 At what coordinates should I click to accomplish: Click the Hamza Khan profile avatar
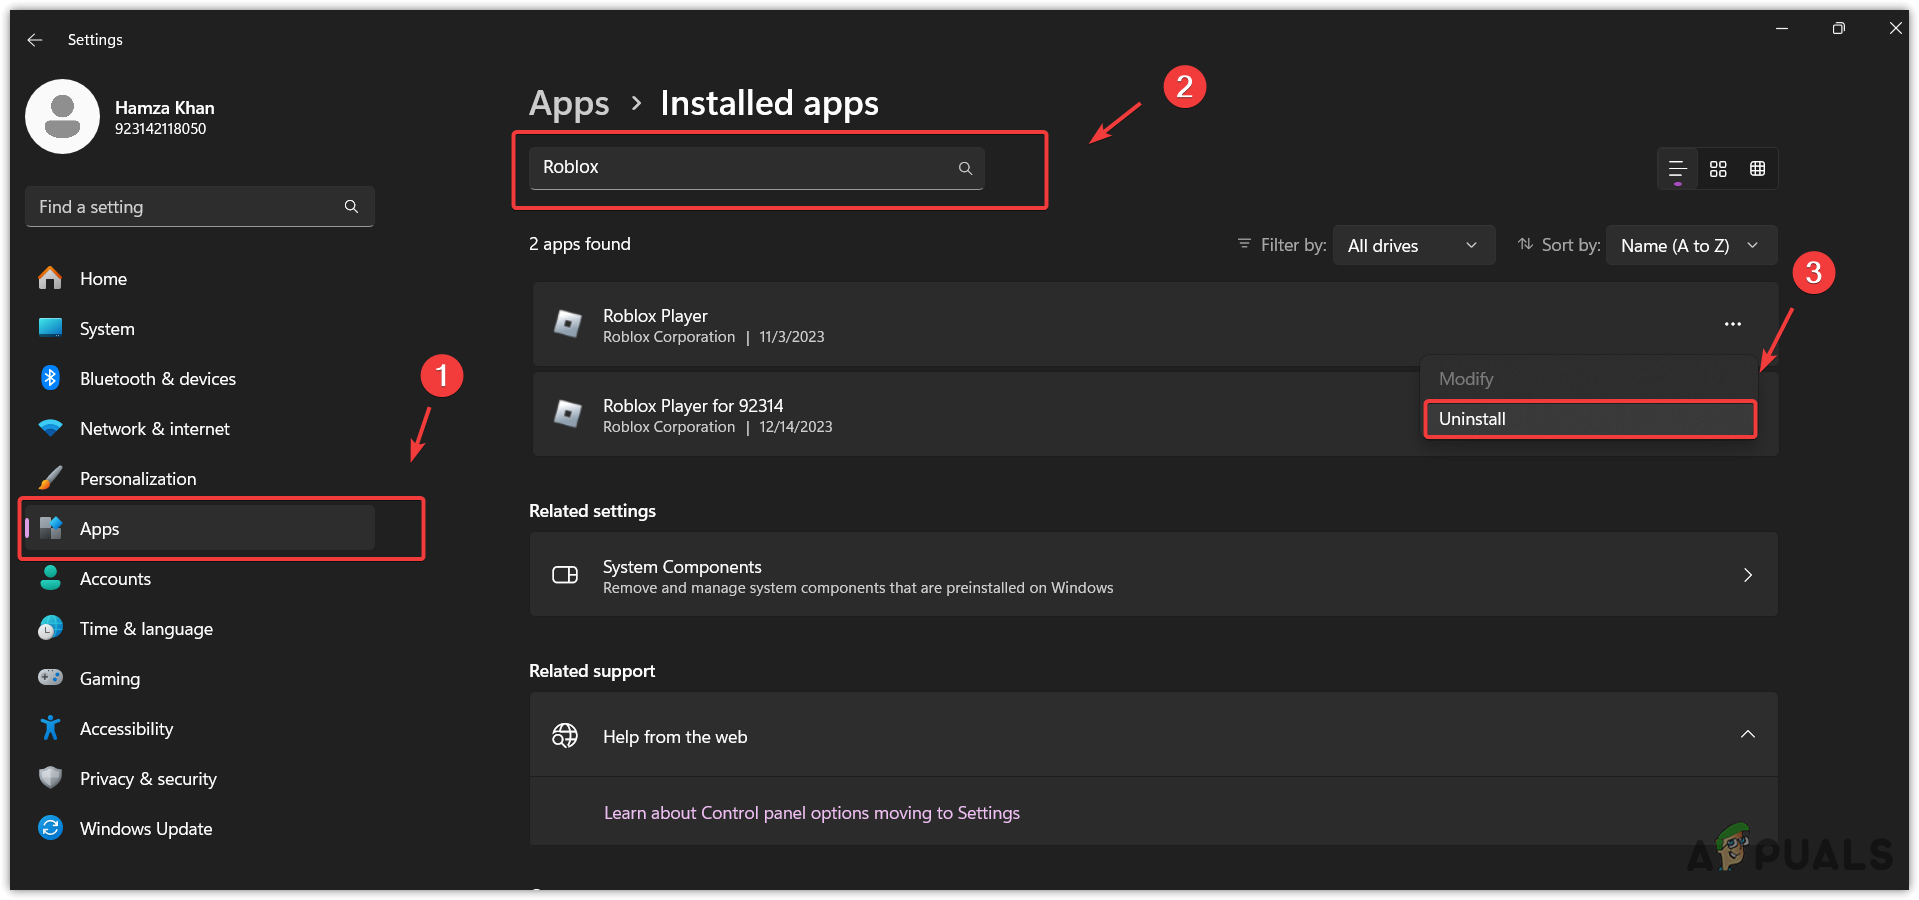tap(62, 117)
